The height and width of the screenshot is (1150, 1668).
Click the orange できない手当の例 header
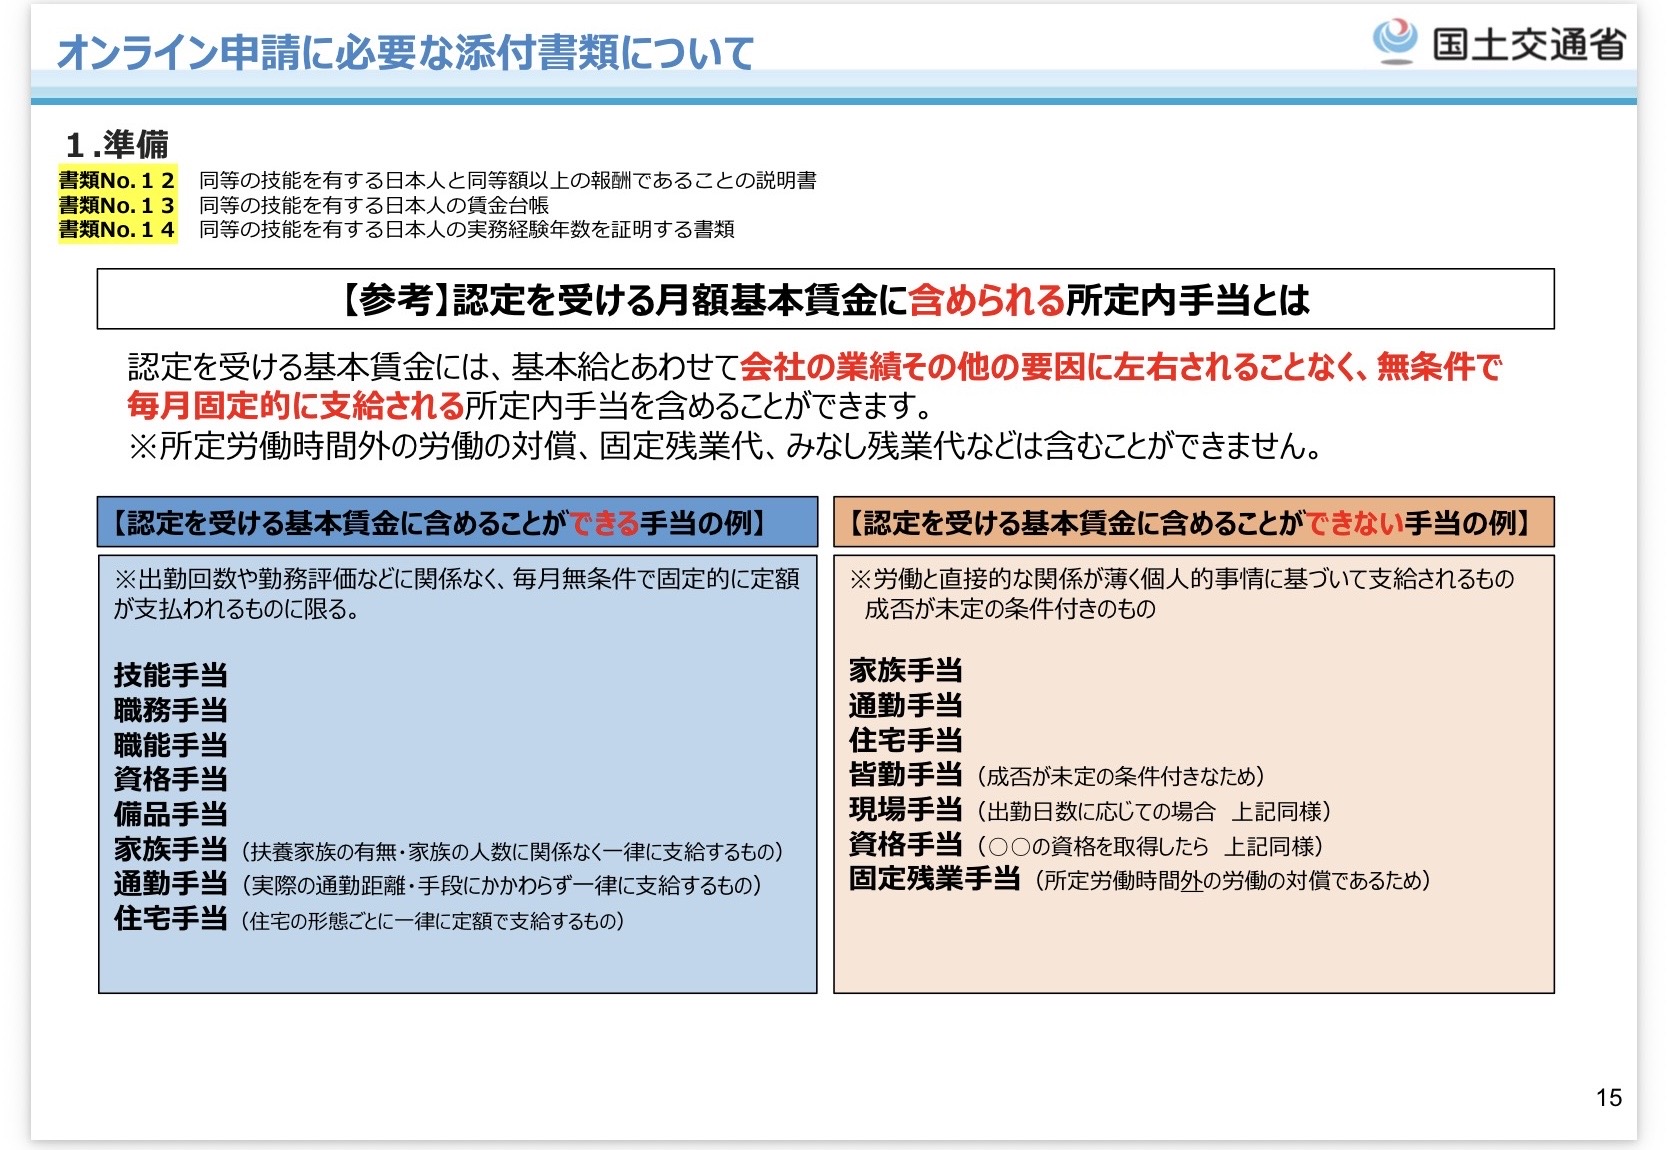(x=1193, y=522)
